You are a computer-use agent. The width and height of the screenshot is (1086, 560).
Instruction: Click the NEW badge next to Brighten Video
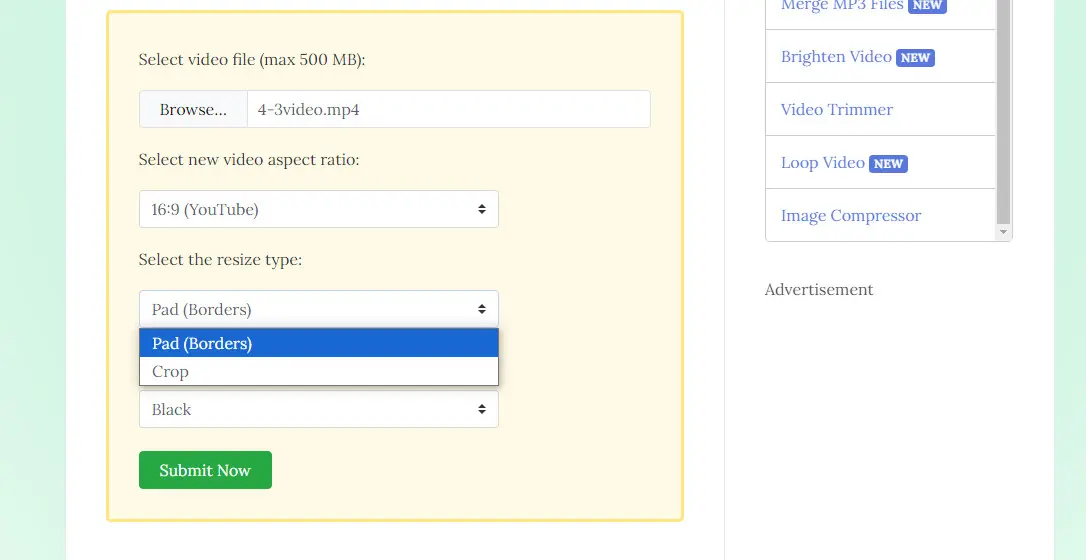[x=915, y=58]
